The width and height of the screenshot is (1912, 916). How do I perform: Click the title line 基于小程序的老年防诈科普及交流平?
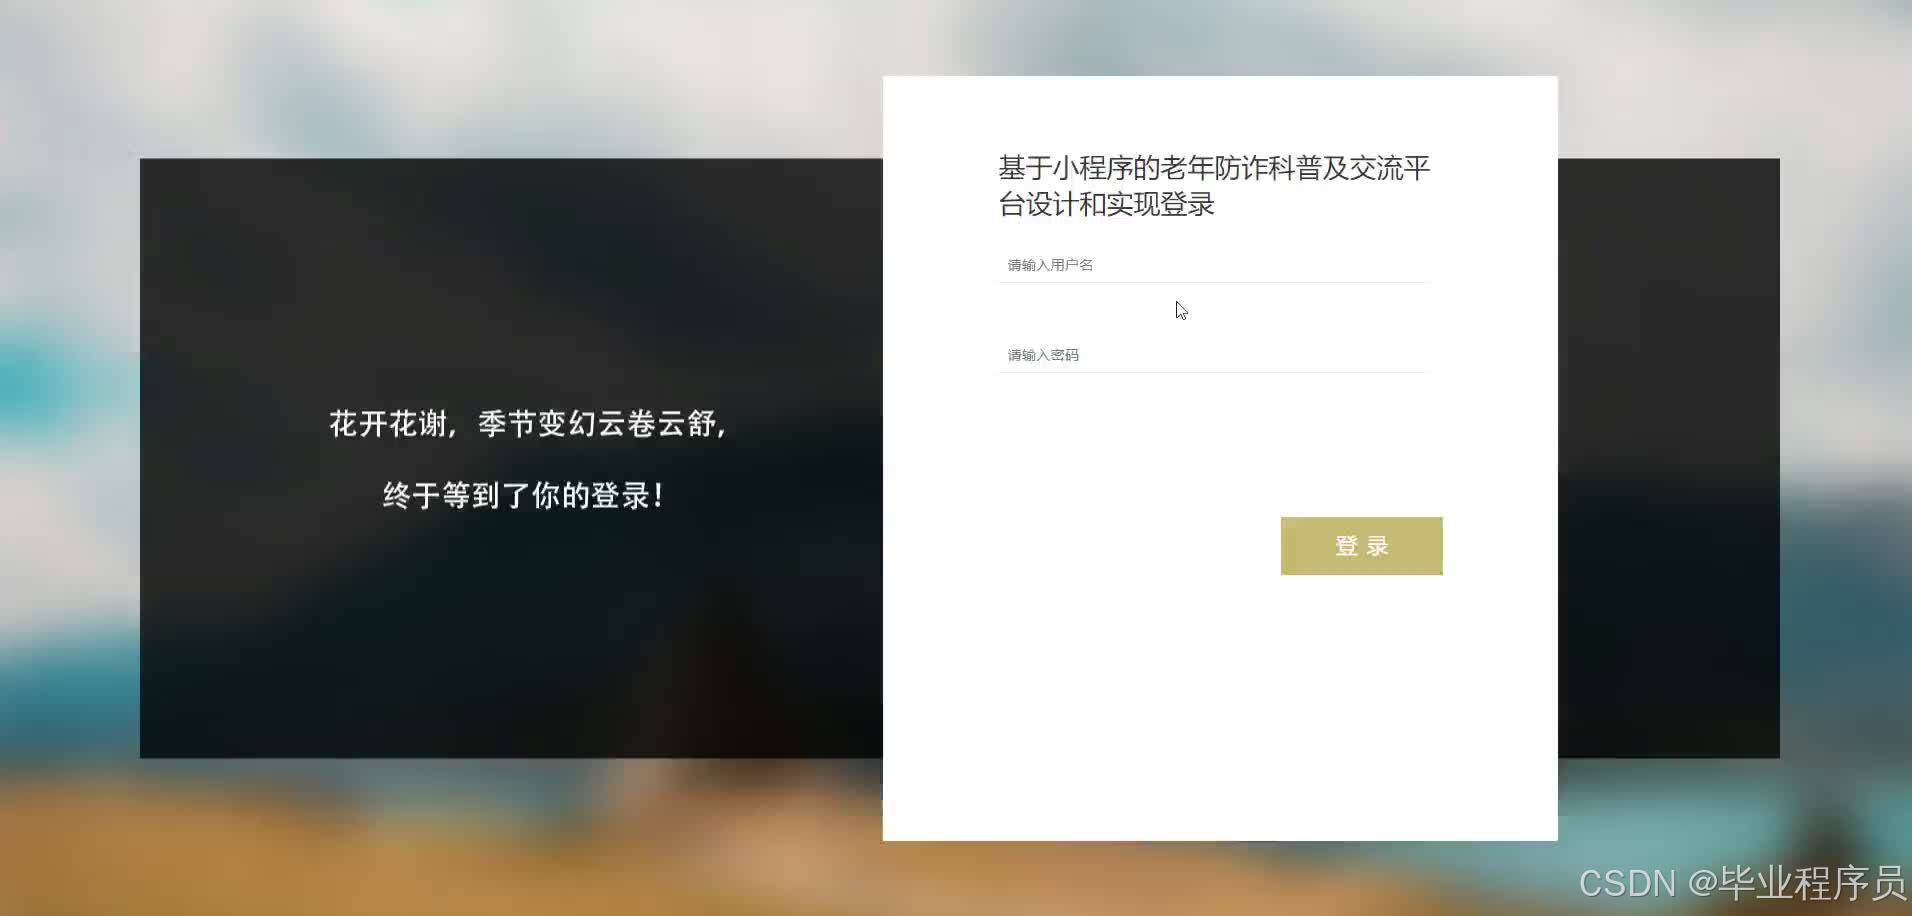1214,168
